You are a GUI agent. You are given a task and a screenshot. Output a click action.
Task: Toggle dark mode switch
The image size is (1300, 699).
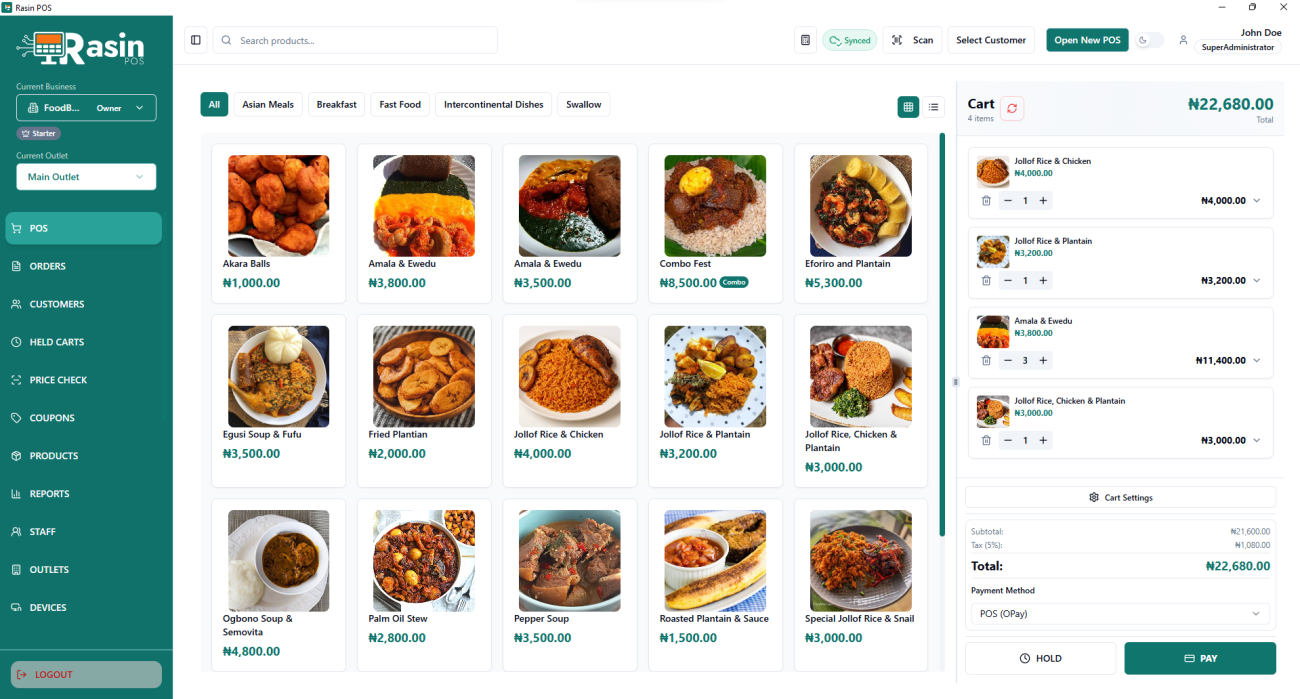tap(1149, 40)
